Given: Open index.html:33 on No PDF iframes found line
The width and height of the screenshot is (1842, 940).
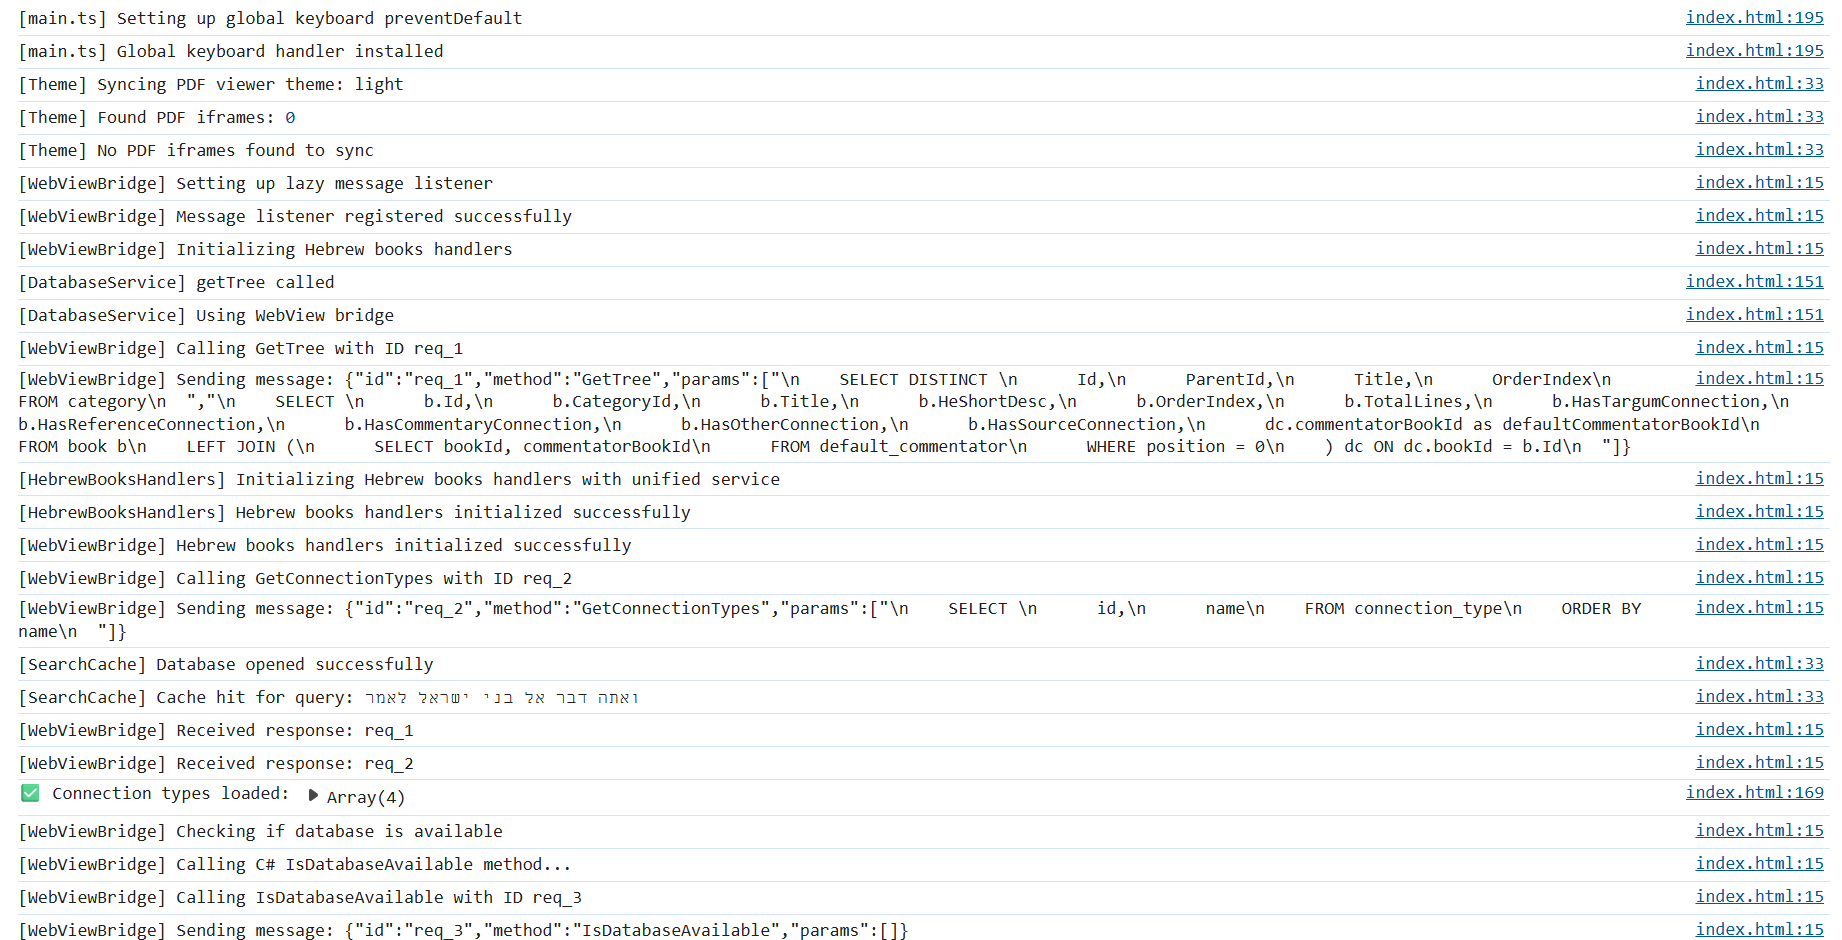Looking at the screenshot, I should (x=1759, y=149).
